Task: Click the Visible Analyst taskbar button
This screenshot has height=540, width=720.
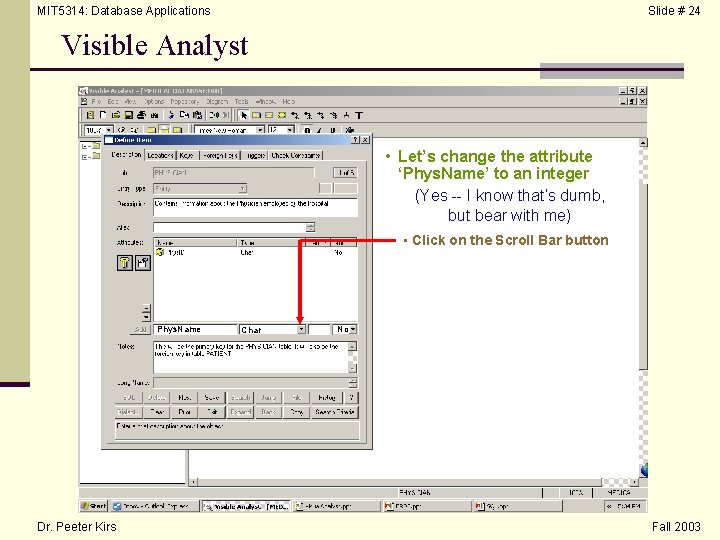Action: click(246, 506)
